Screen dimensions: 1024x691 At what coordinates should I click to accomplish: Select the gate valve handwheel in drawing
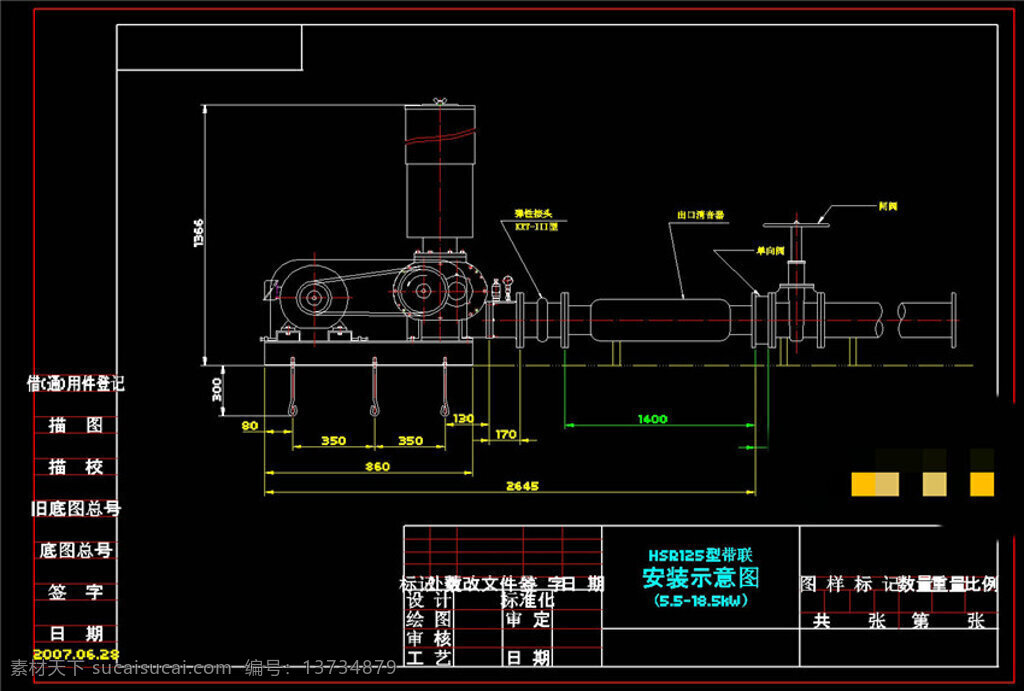coord(796,225)
